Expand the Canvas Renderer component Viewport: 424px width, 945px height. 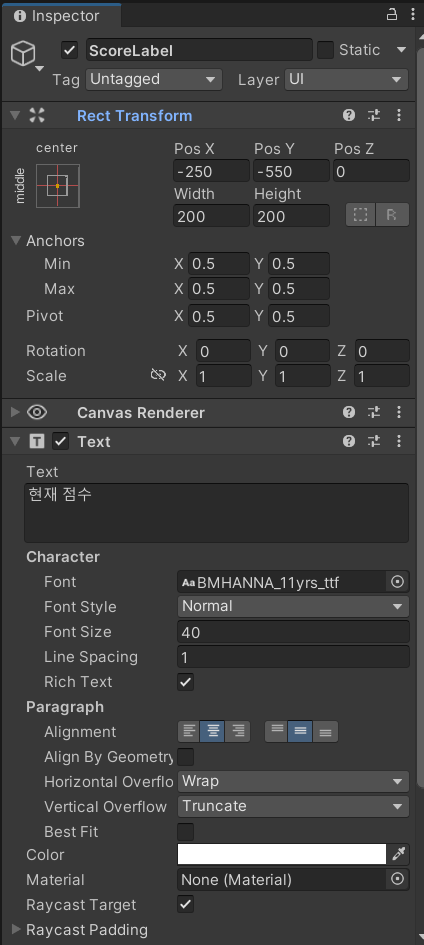click(x=15, y=412)
